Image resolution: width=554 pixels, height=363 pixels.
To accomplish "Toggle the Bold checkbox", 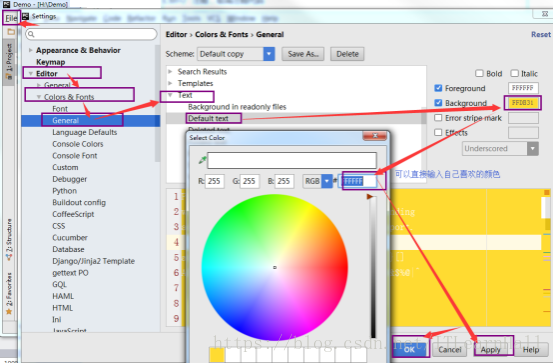I will (479, 73).
